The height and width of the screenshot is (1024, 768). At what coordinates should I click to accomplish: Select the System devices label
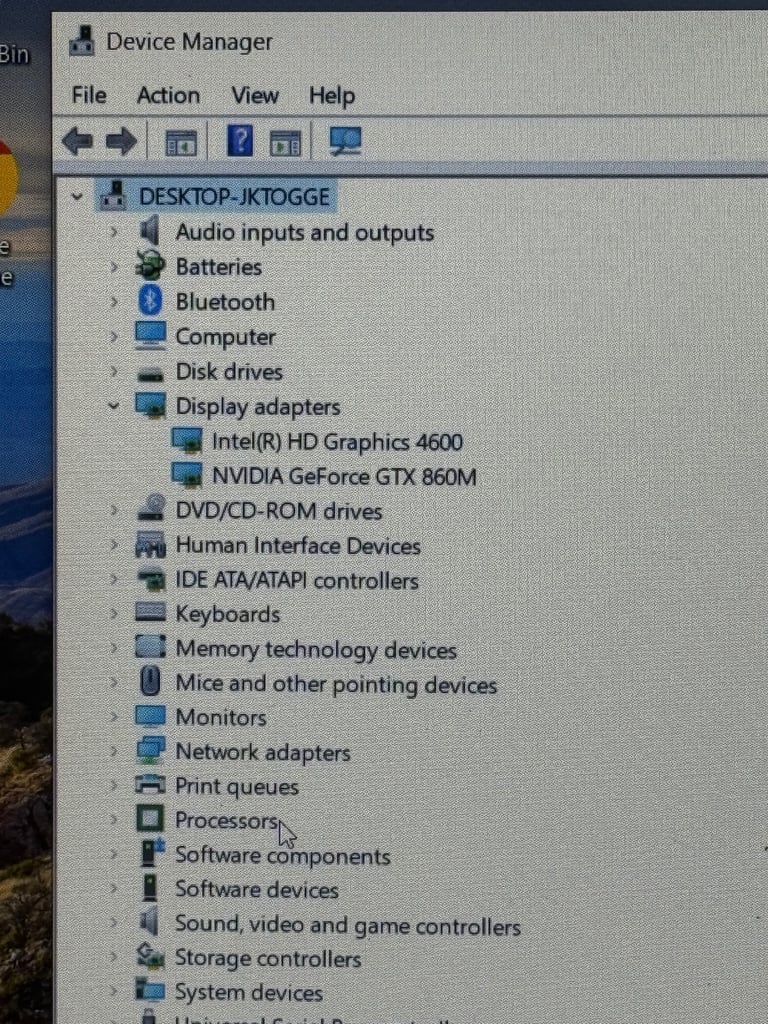pos(249,993)
